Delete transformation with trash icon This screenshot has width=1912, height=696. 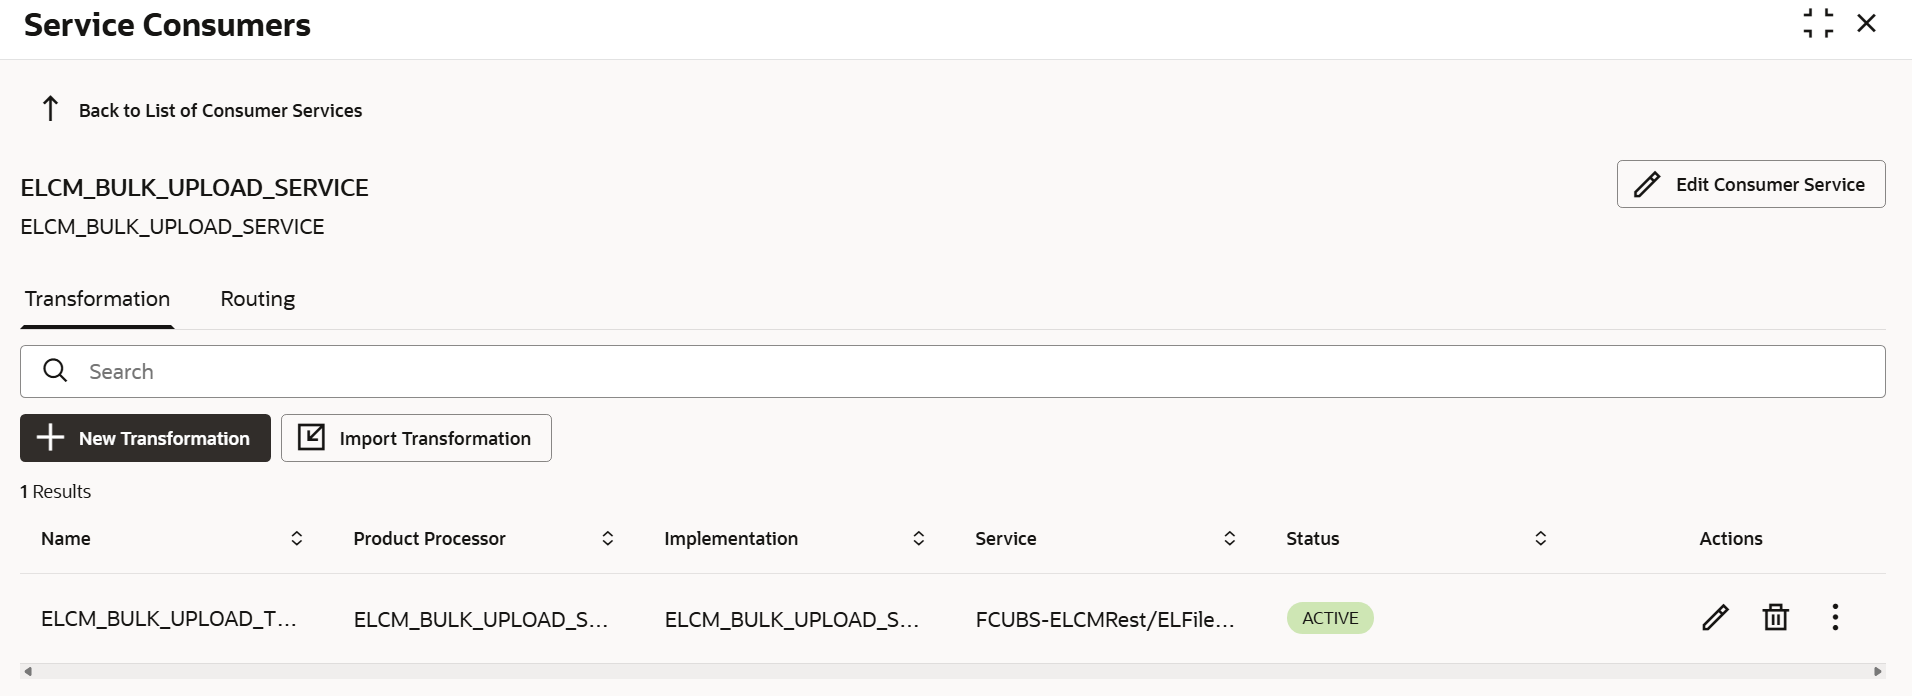tap(1775, 618)
